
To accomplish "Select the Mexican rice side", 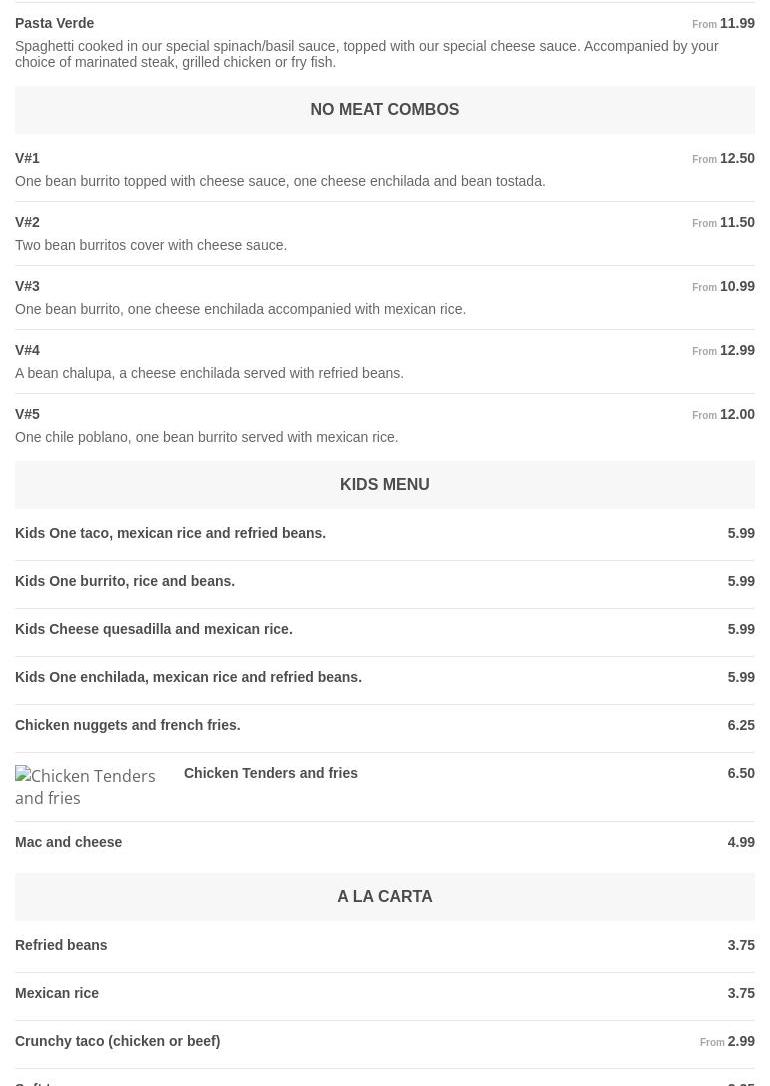I will tap(57, 993).
